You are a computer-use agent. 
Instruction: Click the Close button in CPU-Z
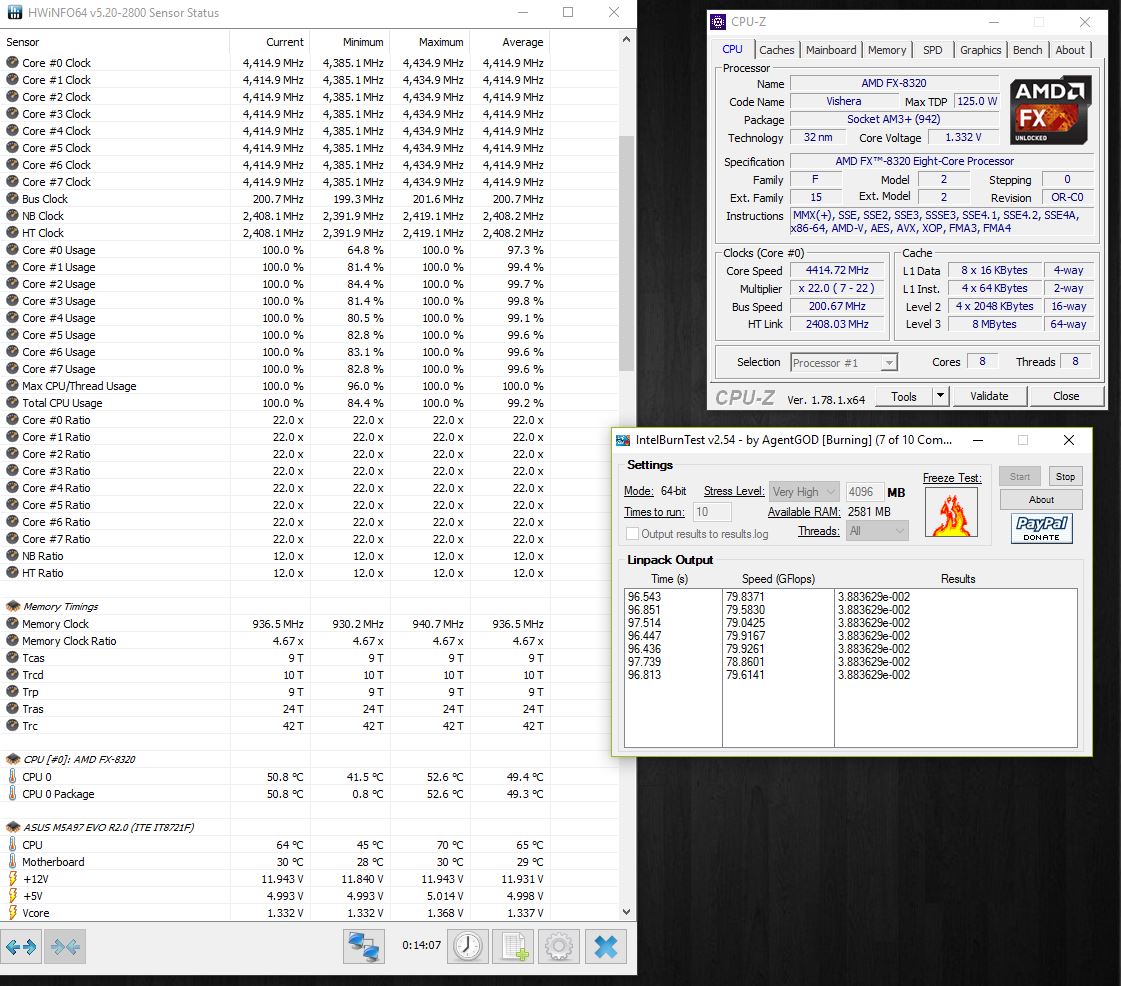[1066, 396]
